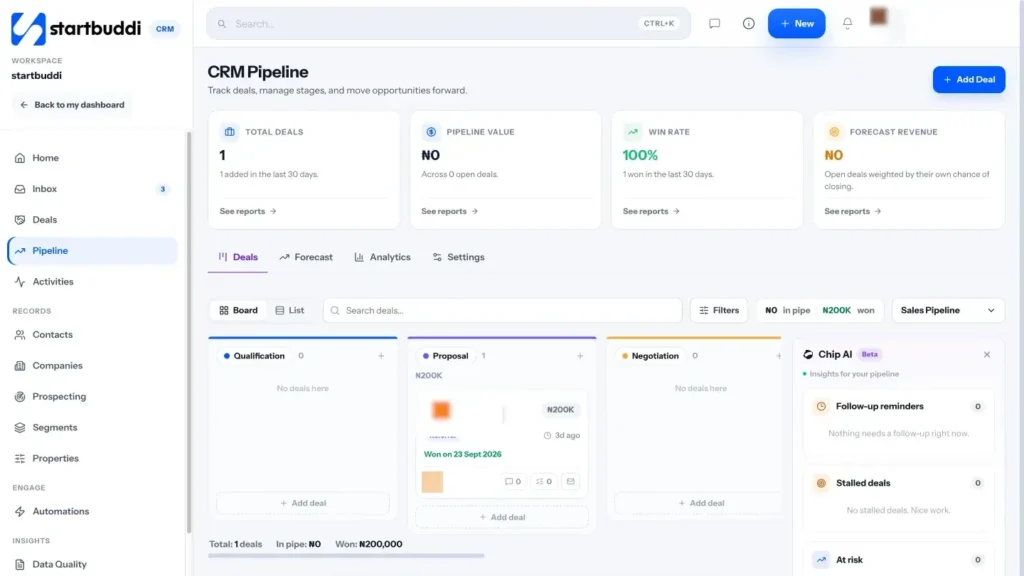Click the deal card email icon
The image size is (1024, 576).
(571, 482)
